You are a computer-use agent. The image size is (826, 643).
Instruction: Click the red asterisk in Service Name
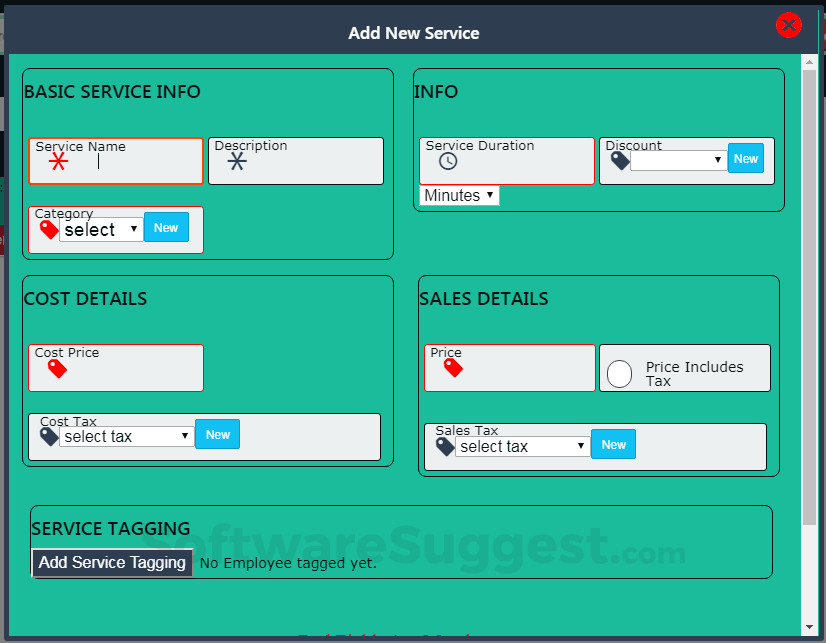[59, 162]
